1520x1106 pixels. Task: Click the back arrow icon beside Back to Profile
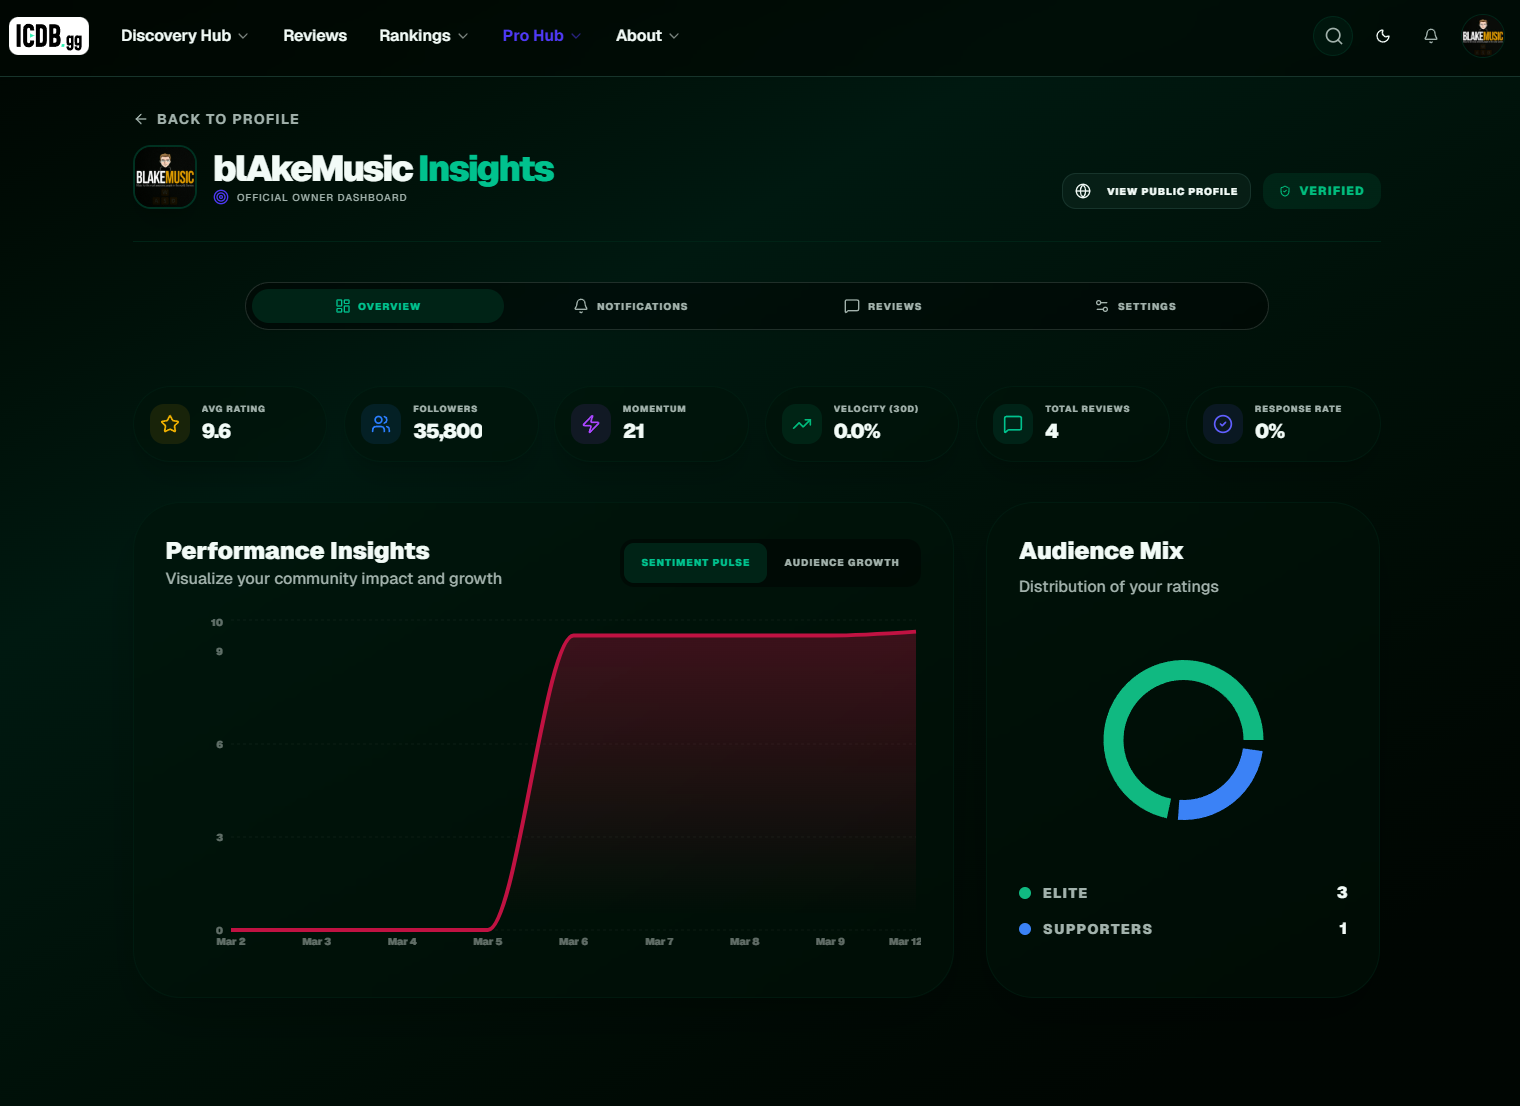[x=141, y=119]
